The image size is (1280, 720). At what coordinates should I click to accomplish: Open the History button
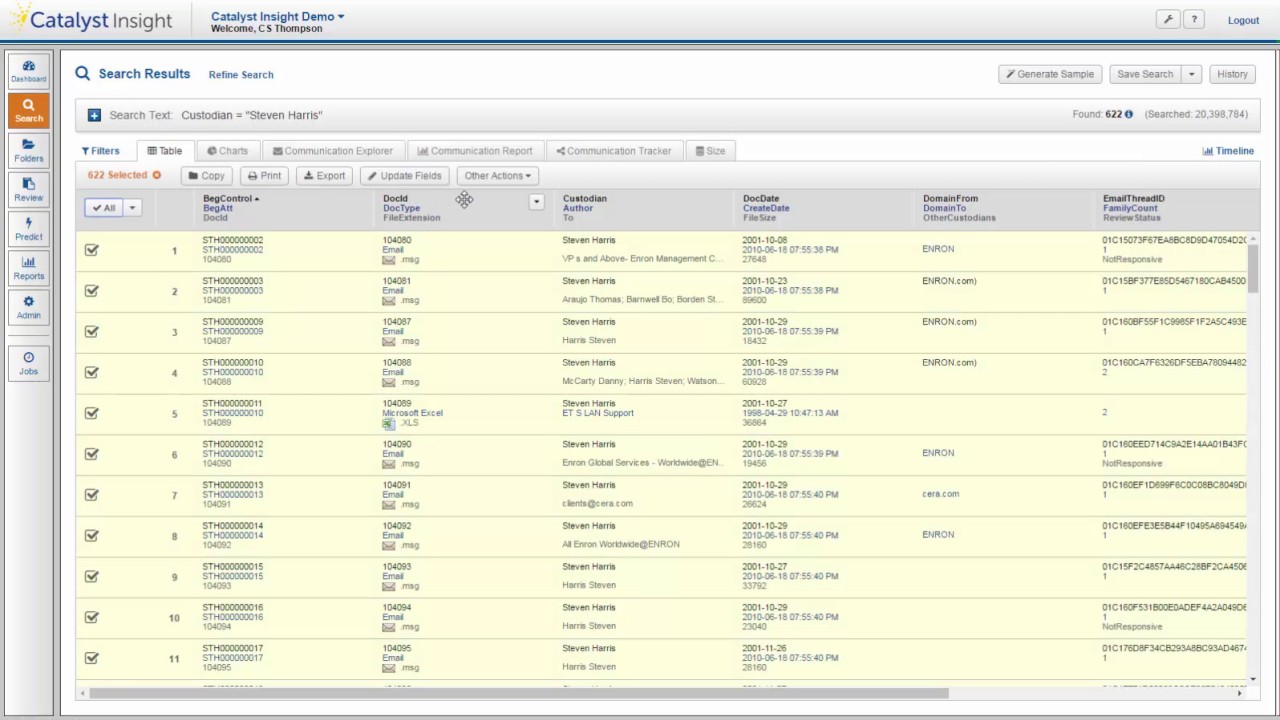tap(1232, 74)
